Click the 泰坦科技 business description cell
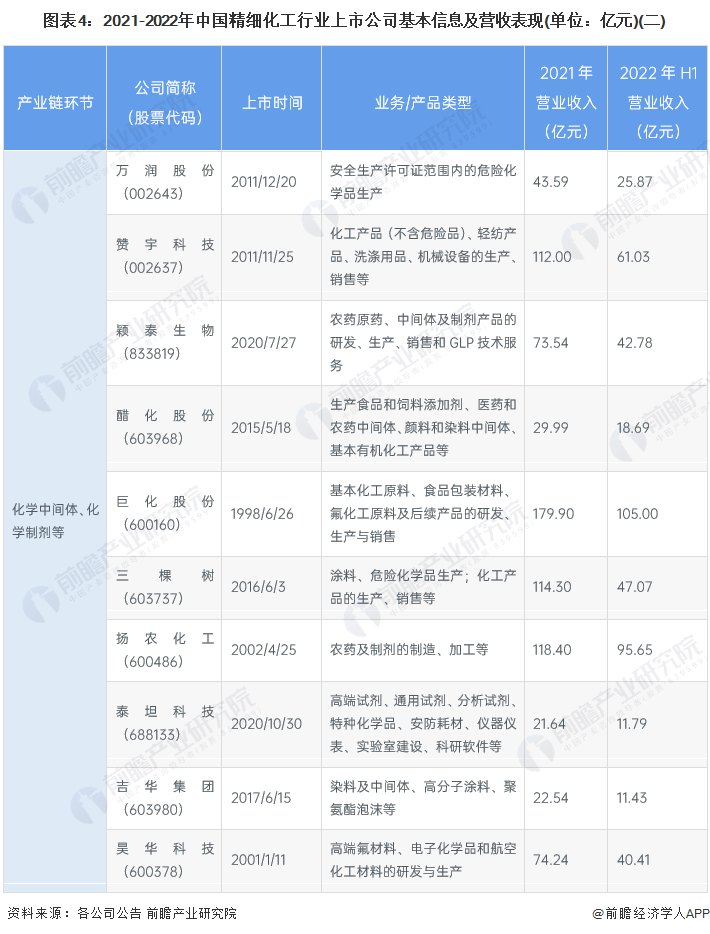710x934 pixels. [422, 724]
